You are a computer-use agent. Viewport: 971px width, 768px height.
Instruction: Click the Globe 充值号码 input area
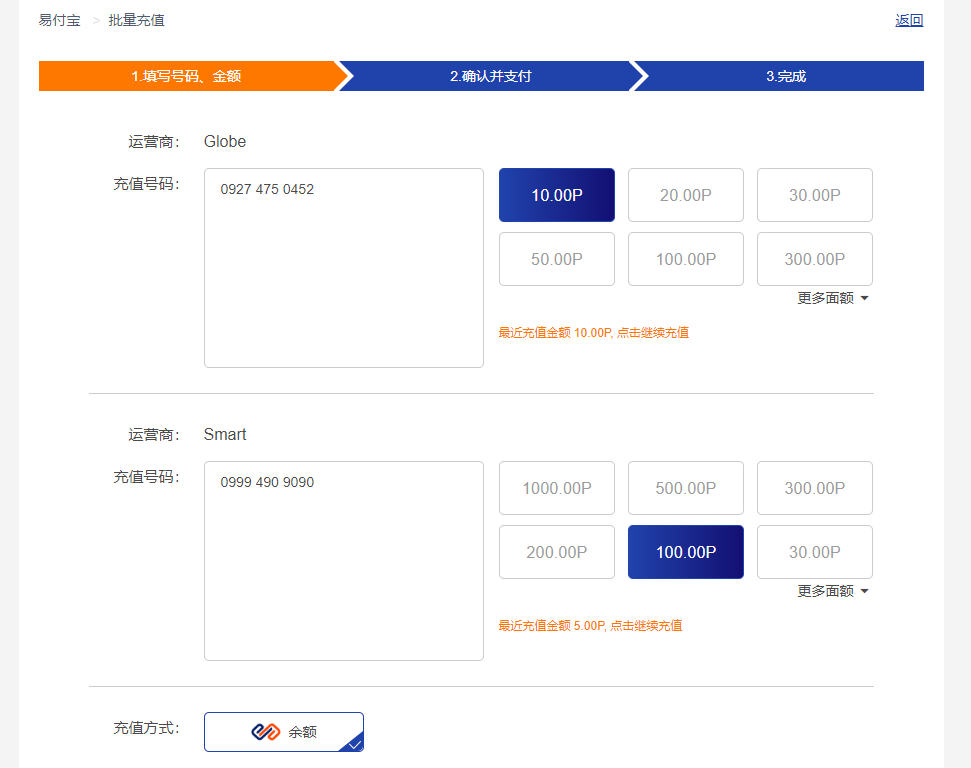[343, 268]
